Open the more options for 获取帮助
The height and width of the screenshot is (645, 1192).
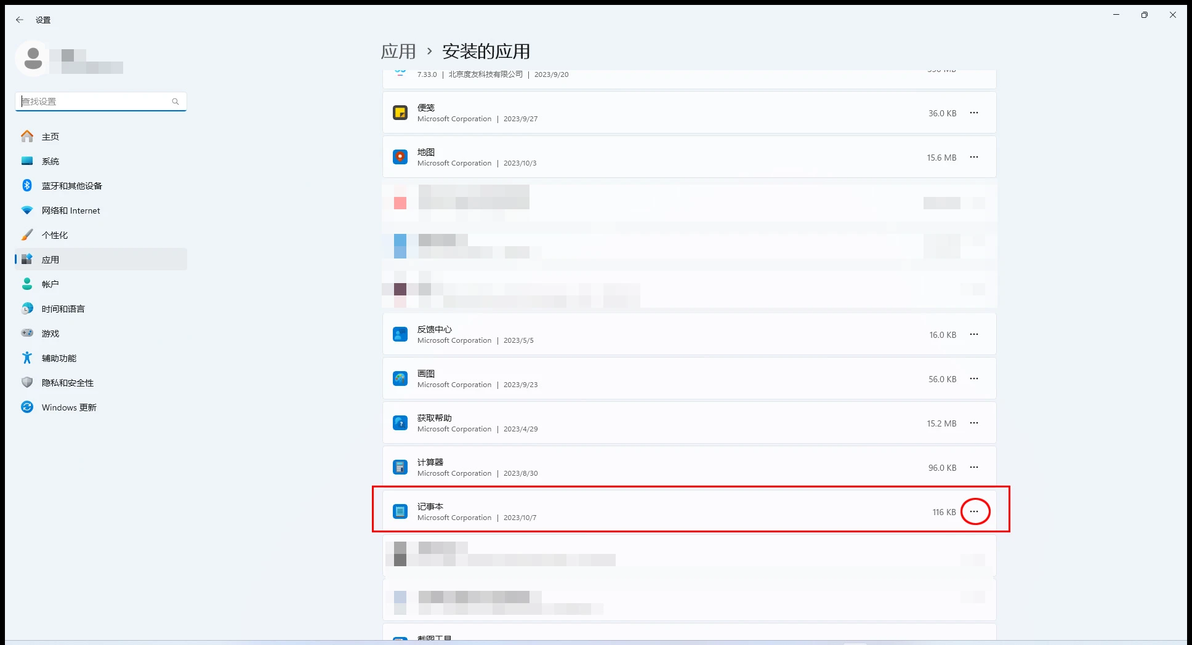click(974, 423)
